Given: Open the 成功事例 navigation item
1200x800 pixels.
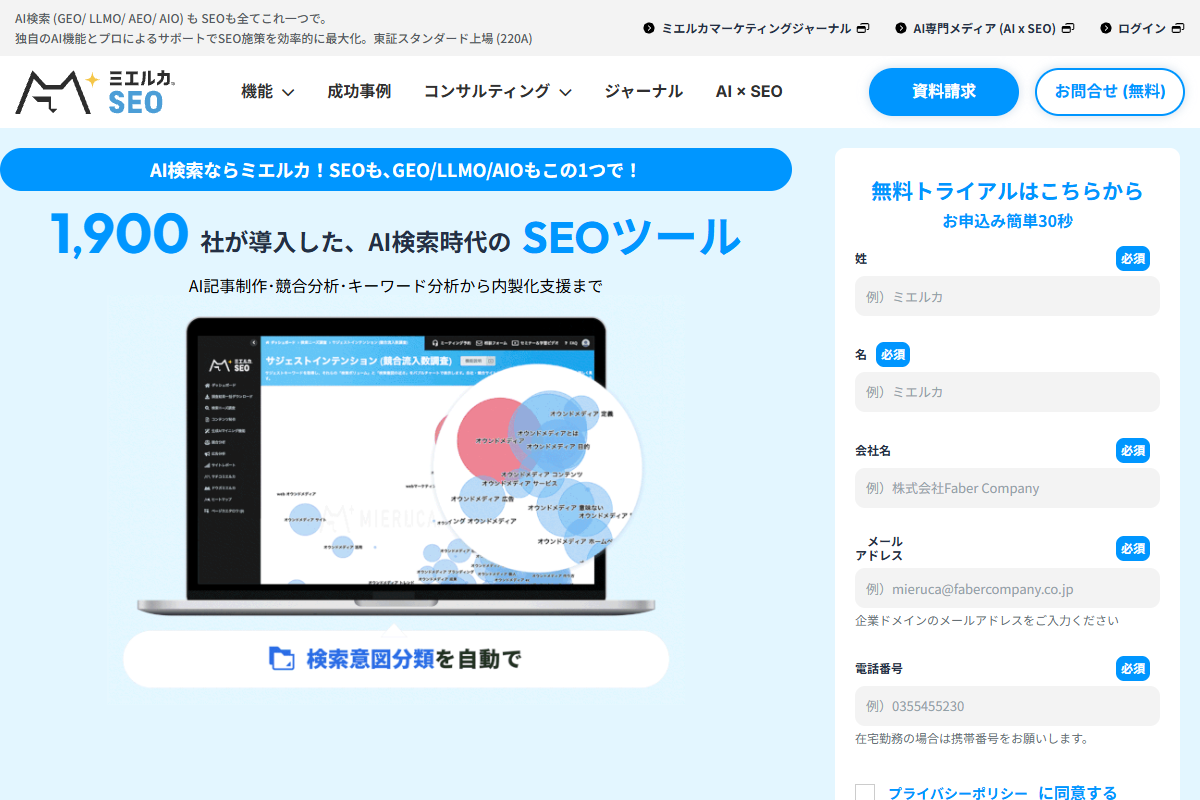Looking at the screenshot, I should coord(359,91).
